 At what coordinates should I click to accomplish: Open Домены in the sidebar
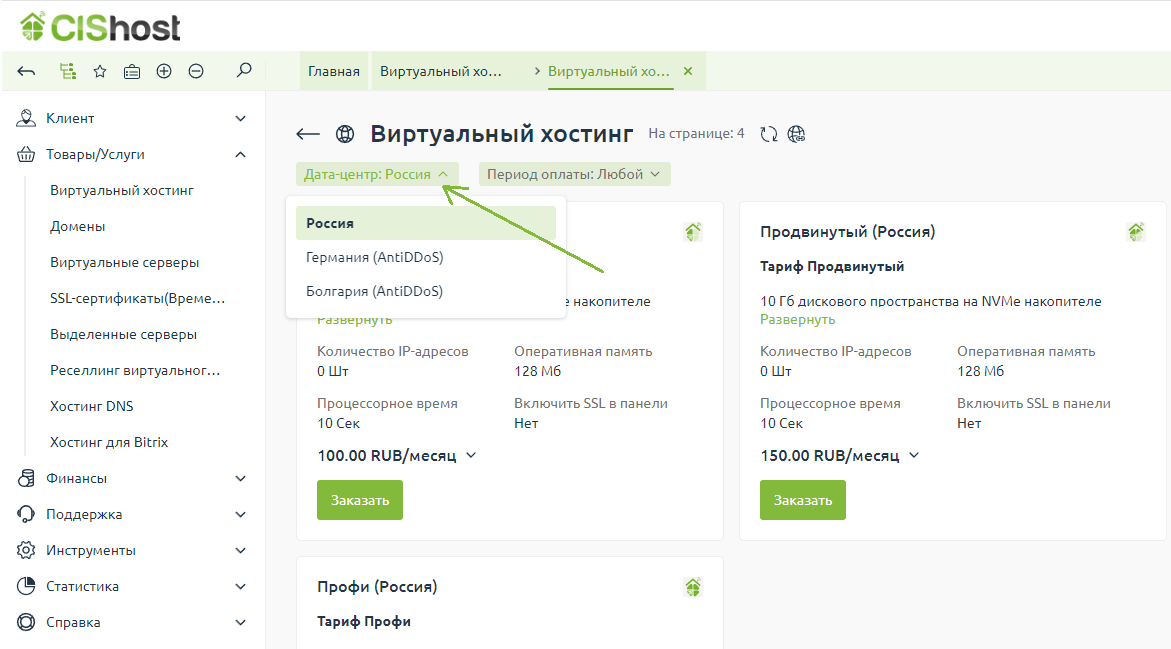coord(77,226)
